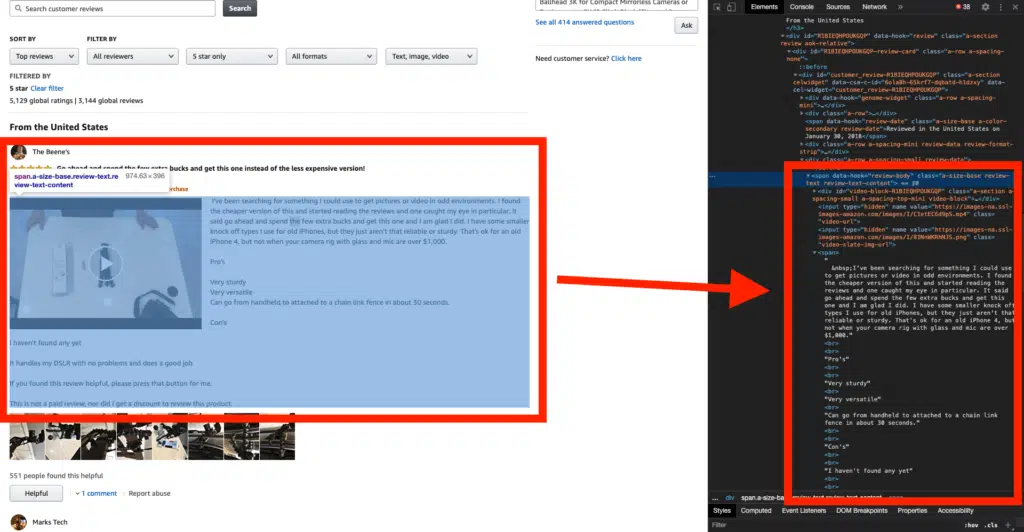This screenshot has height=532, width=1024.
Task: Click the 'From the United States' heading
Action: coord(59,127)
